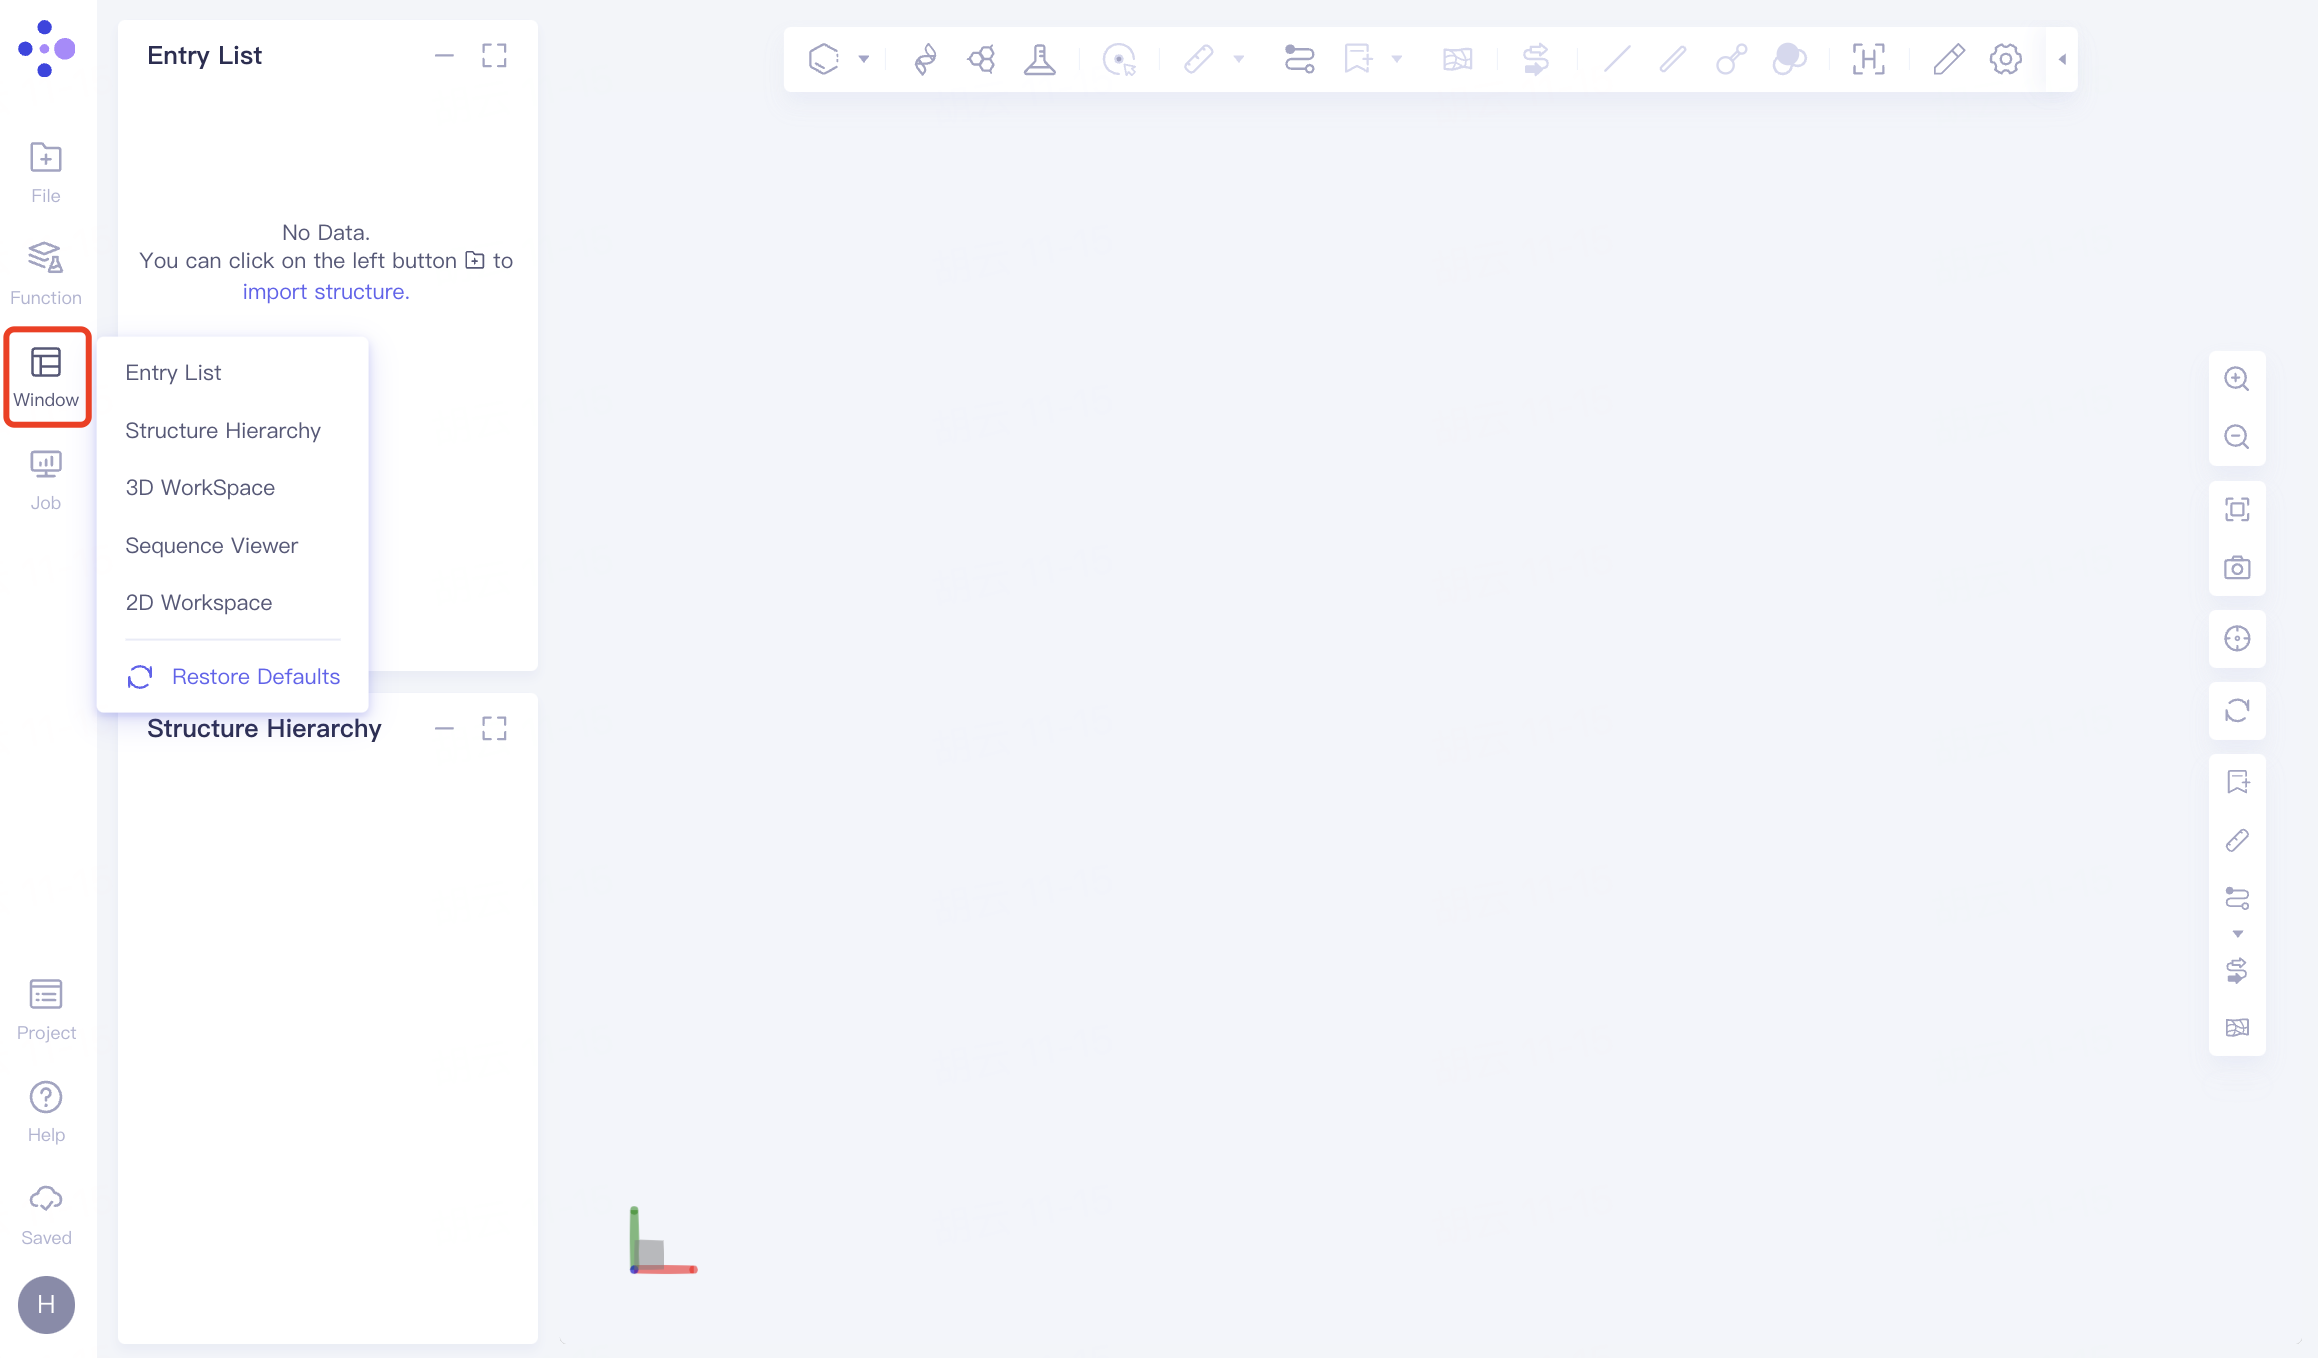
Task: Choose 2D Workspace in the Window menu
Action: 199,602
